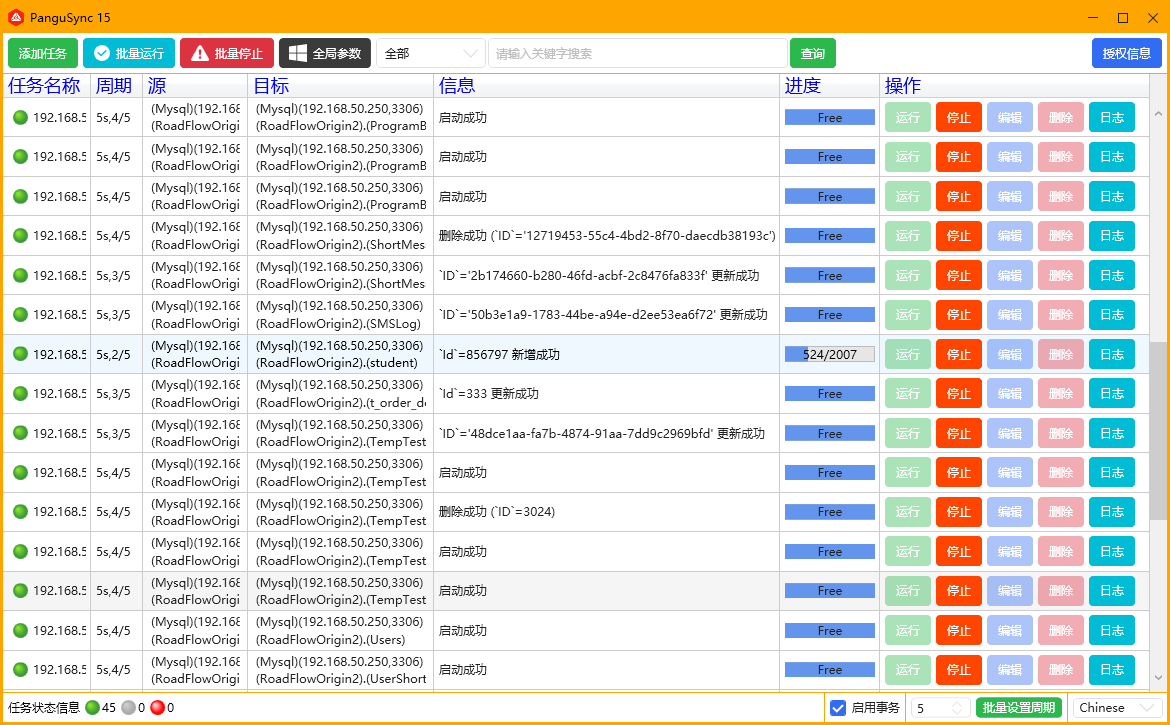Open 日志 for the `ID`=3024 row
1170x725 pixels.
coord(1112,512)
